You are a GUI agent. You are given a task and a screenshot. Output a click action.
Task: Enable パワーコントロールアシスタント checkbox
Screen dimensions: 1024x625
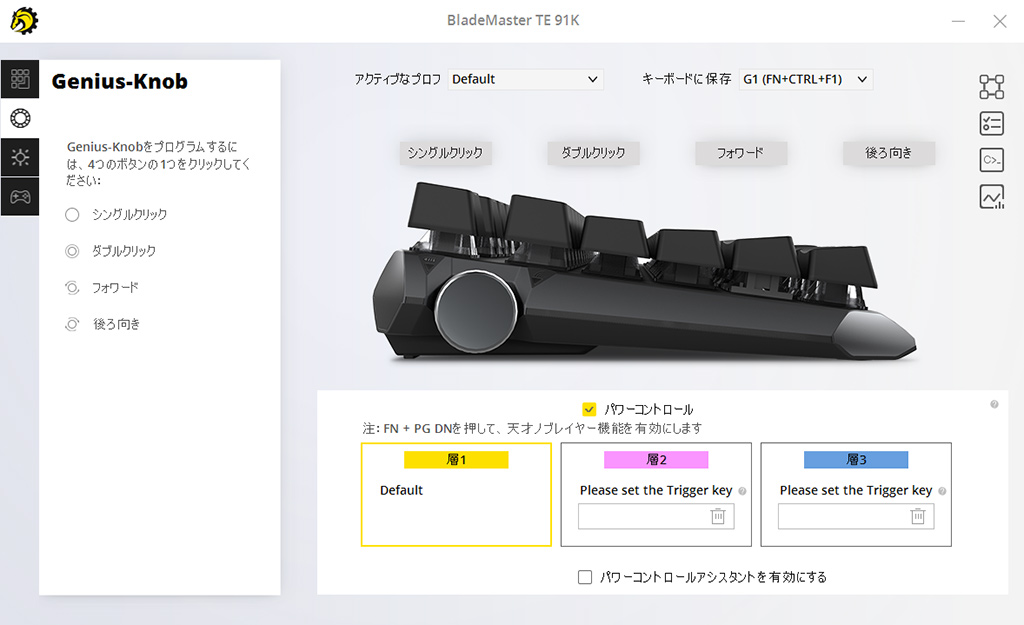pyautogui.click(x=585, y=577)
